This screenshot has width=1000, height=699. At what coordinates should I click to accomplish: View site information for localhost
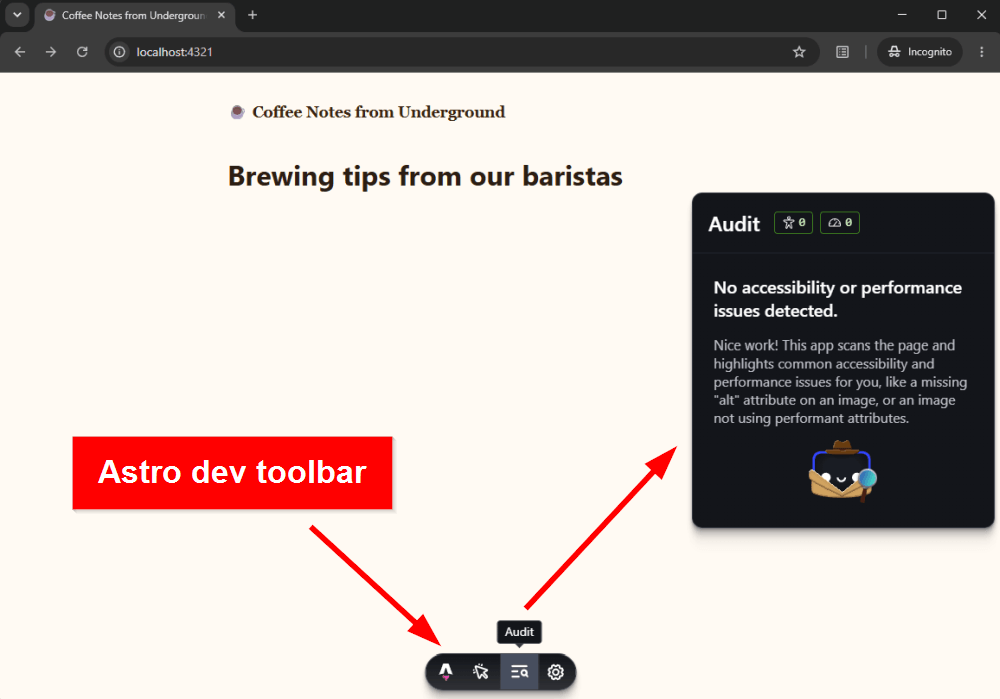tap(120, 52)
